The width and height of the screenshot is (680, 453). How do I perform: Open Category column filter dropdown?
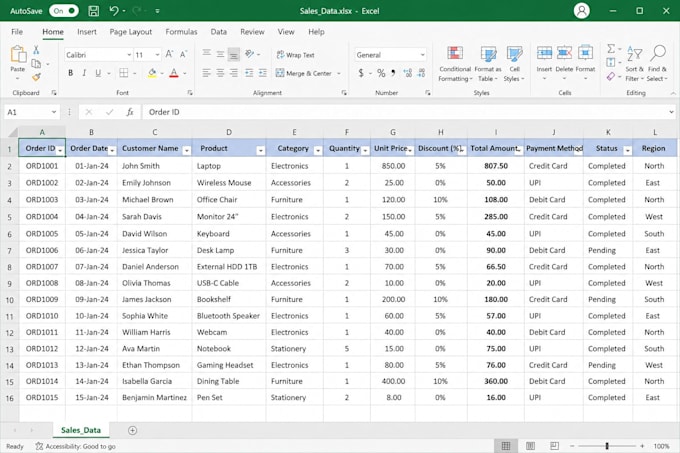pos(318,150)
